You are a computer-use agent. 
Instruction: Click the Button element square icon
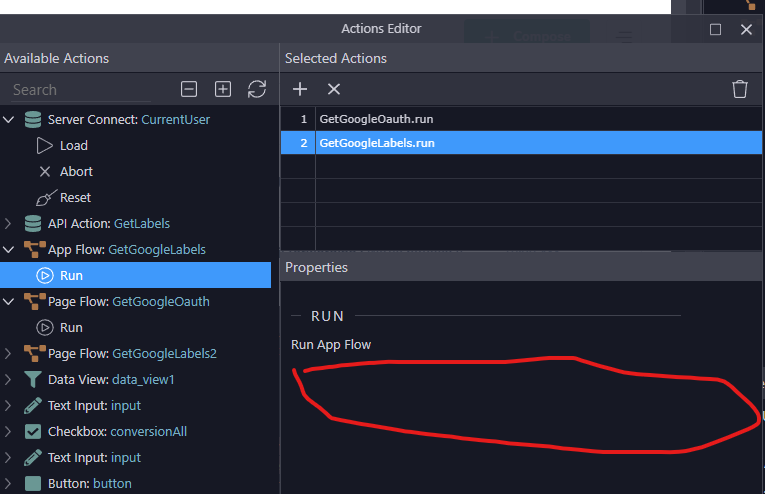click(33, 483)
